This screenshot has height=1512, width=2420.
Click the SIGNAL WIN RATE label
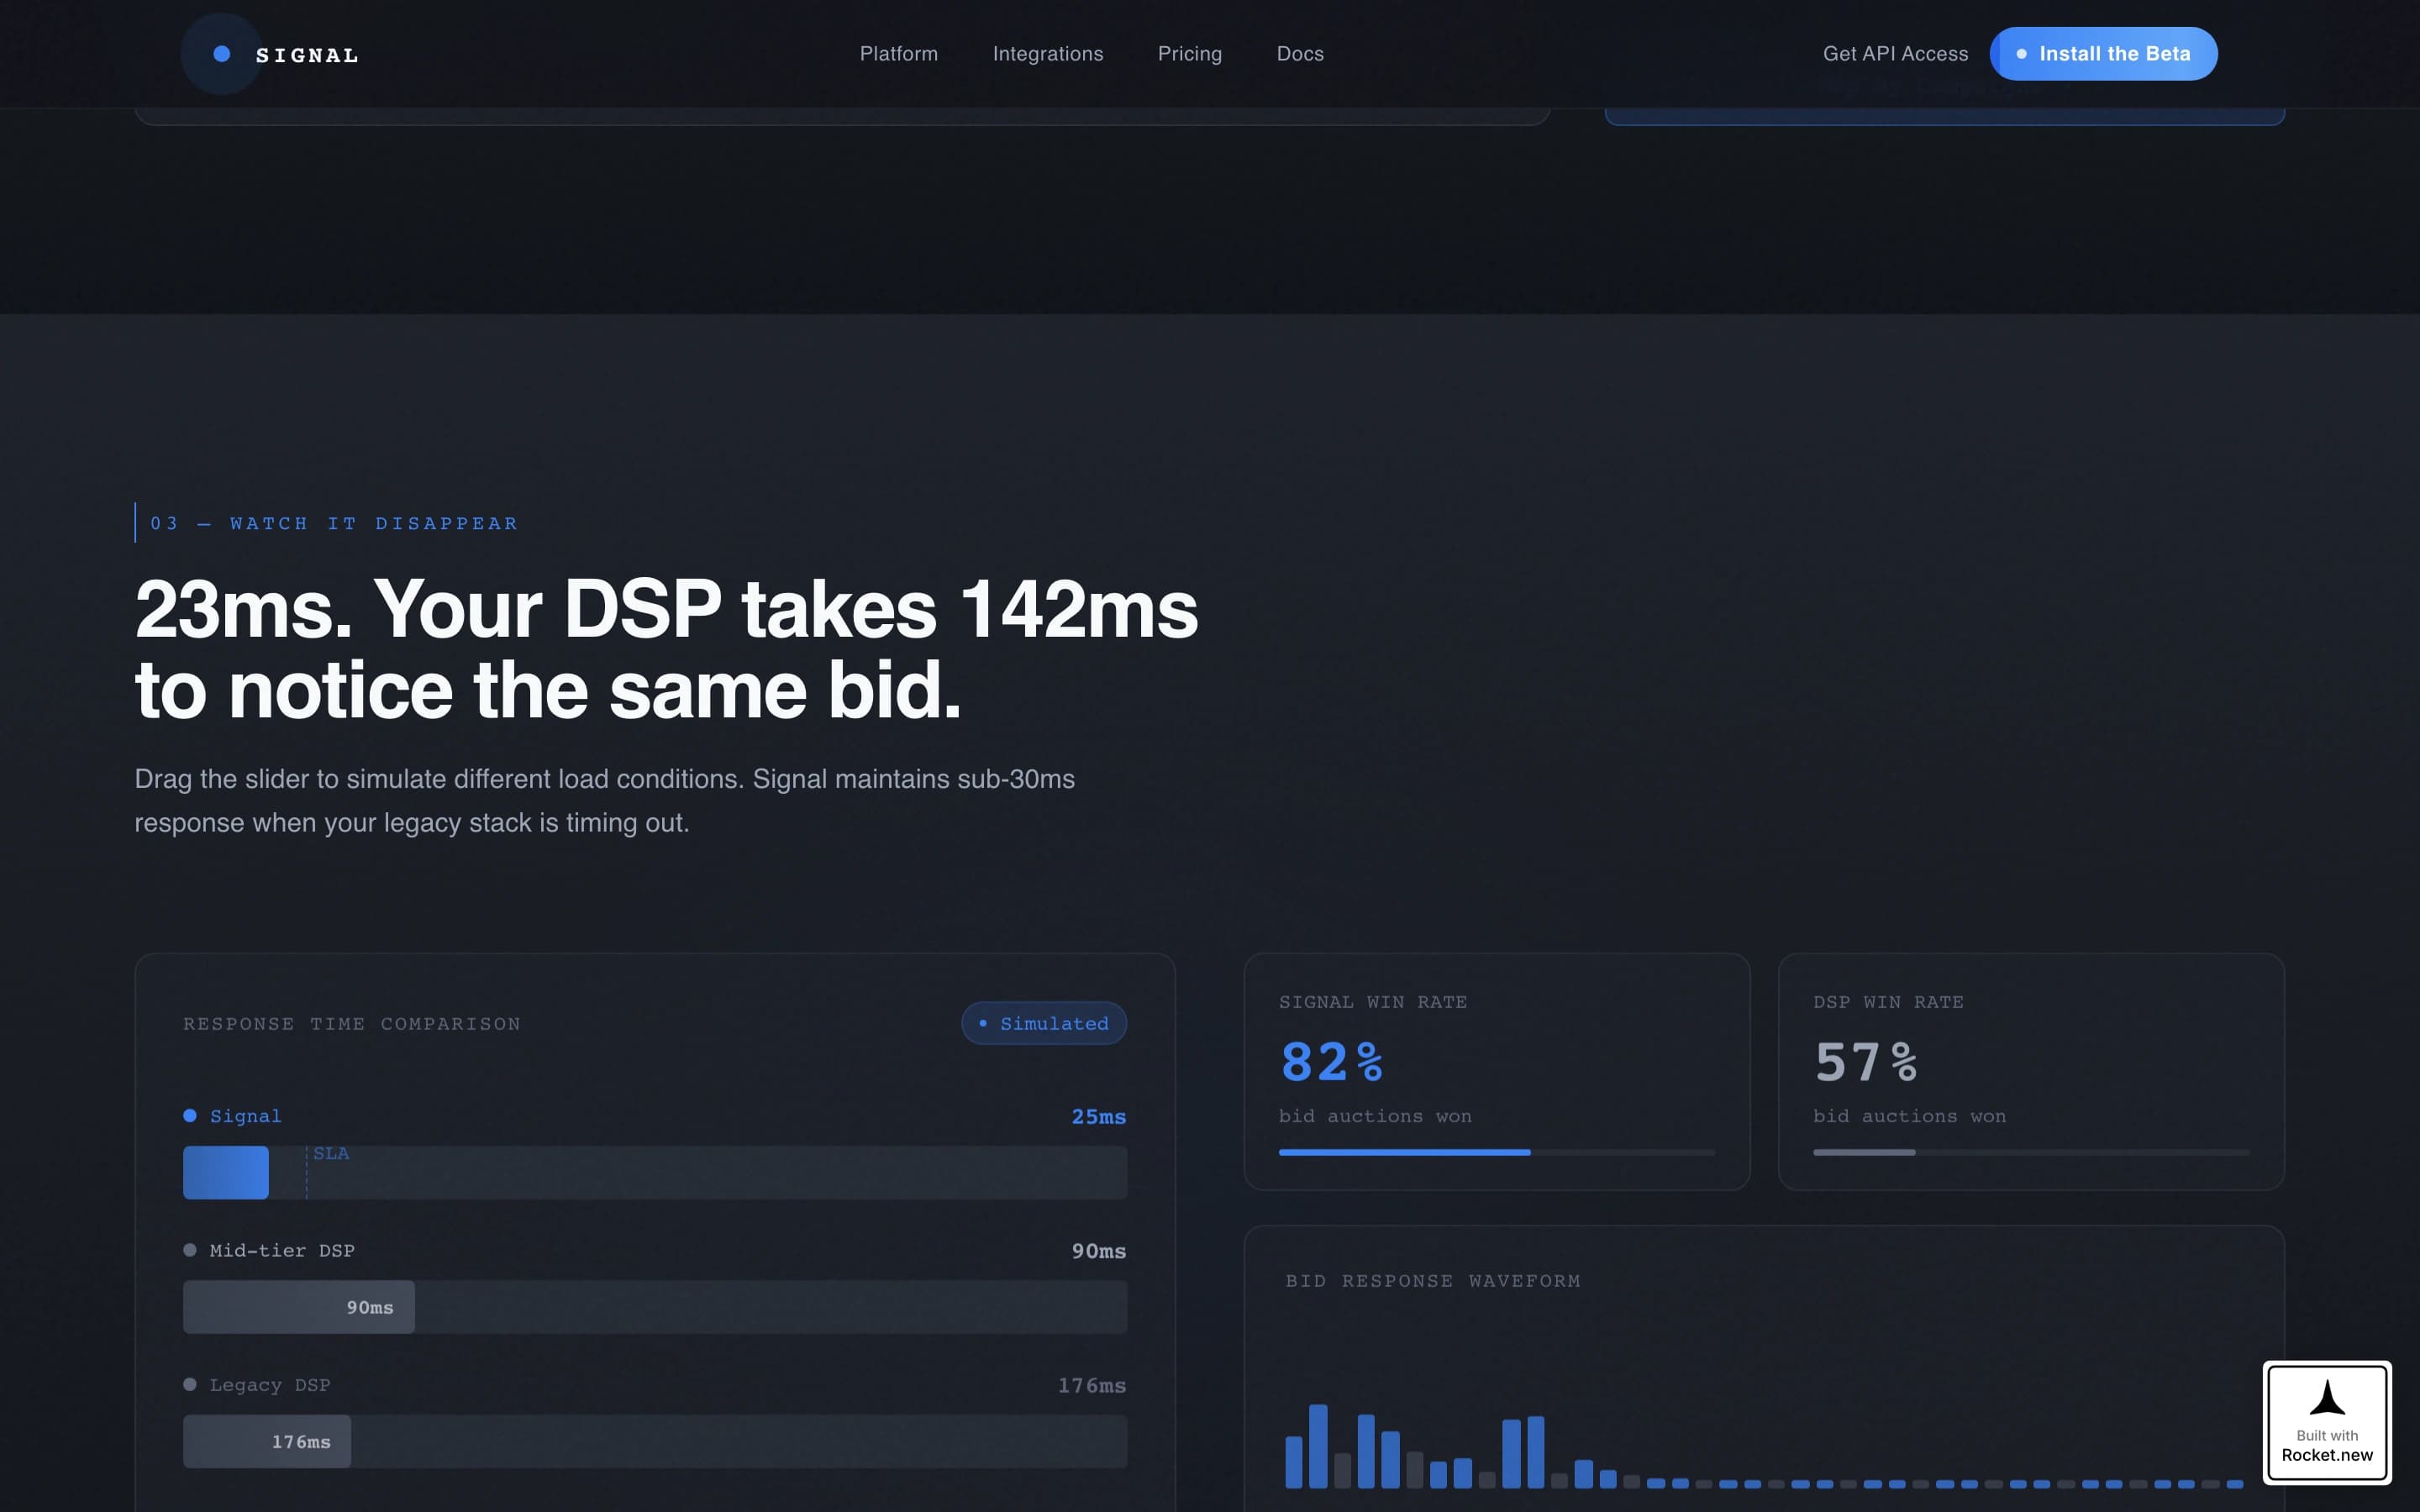(1373, 1002)
